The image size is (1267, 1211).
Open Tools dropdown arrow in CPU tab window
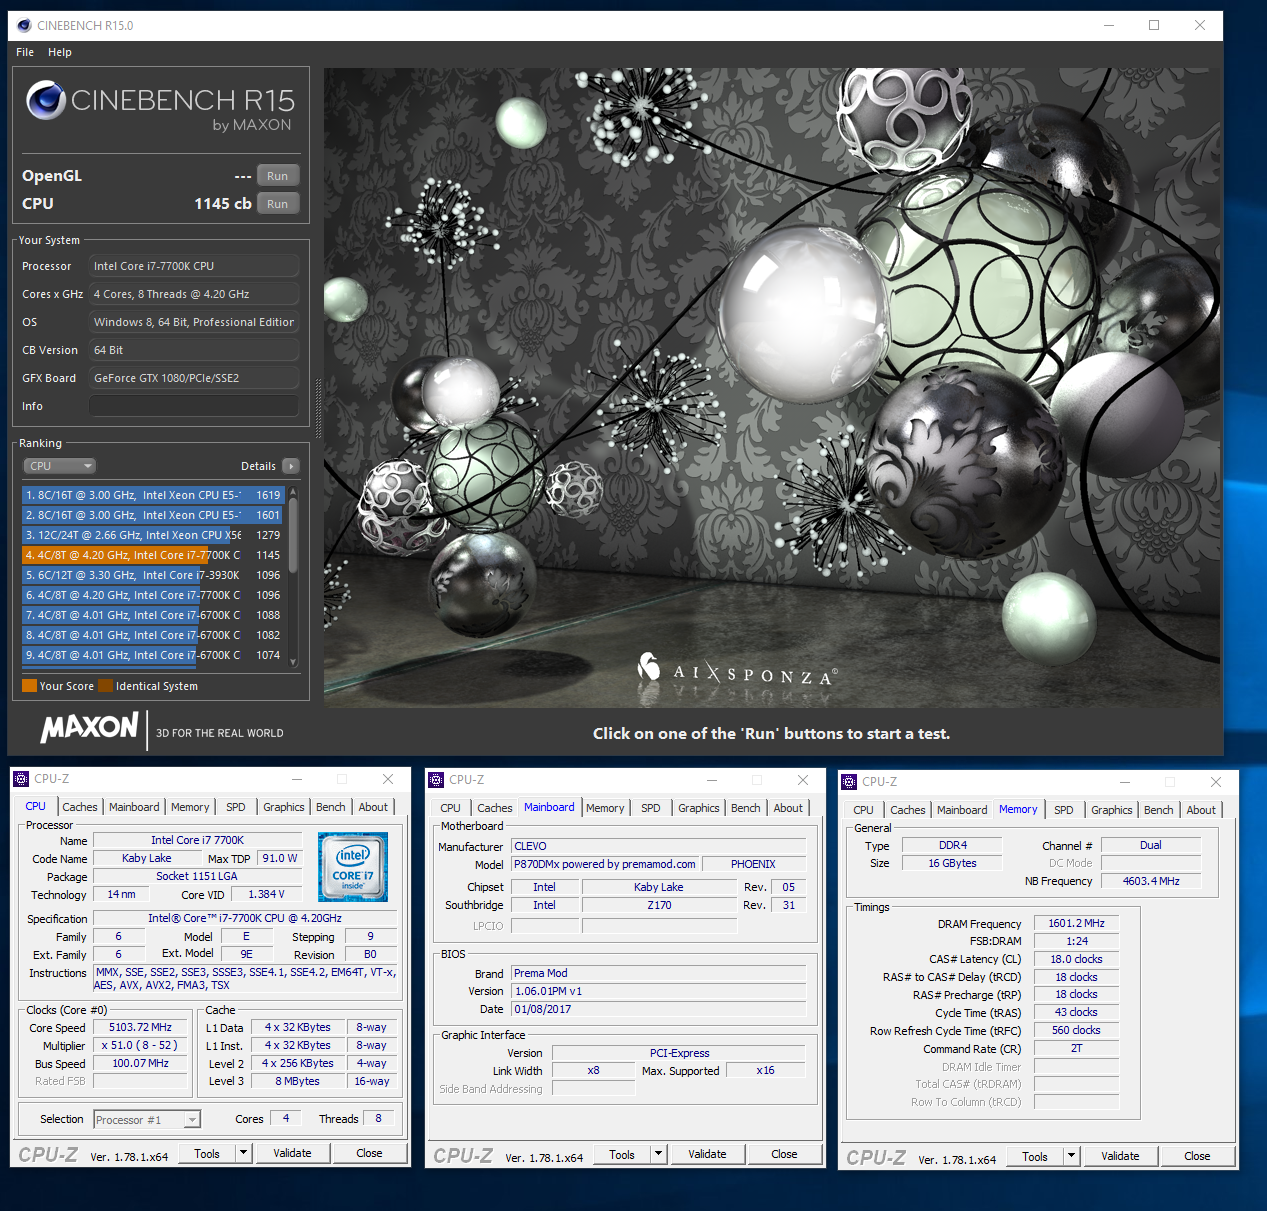(243, 1153)
